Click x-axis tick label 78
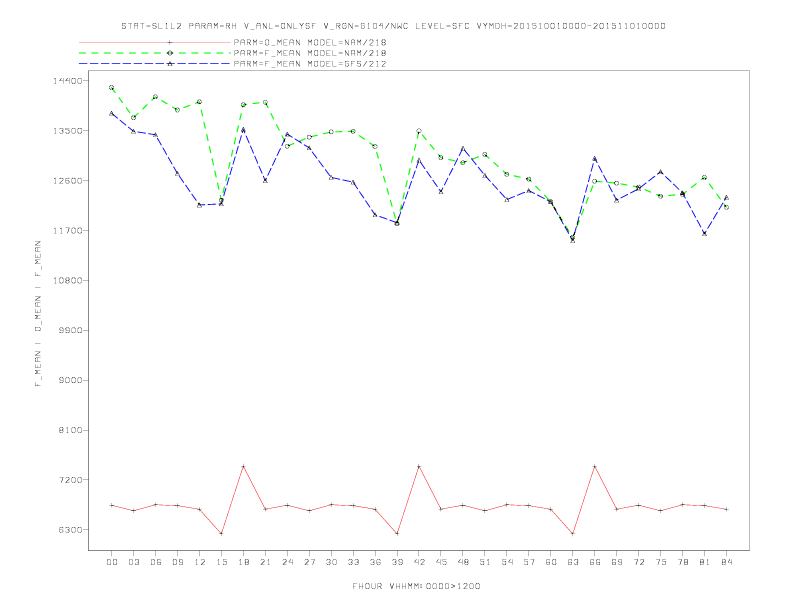 pos(683,562)
